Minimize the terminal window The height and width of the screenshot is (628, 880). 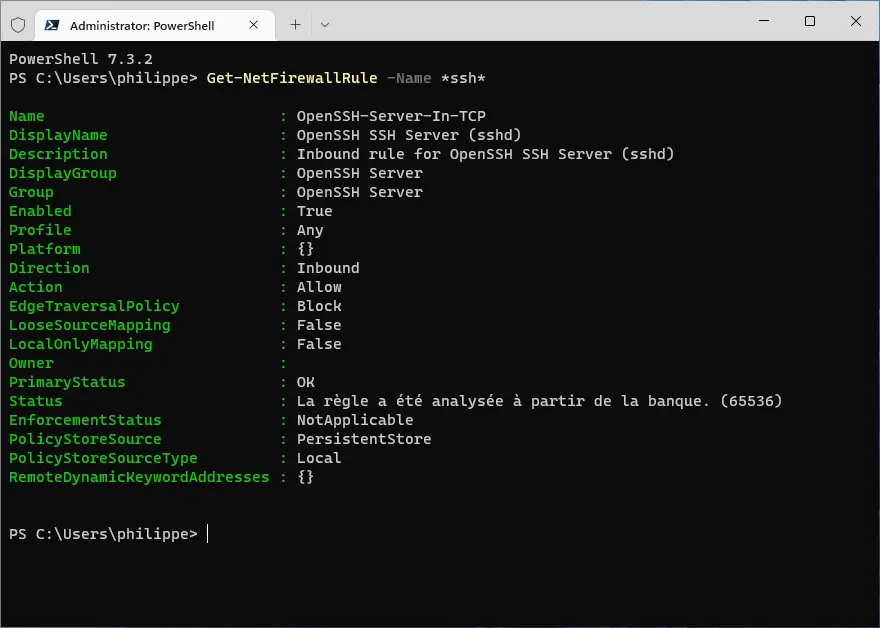(764, 21)
